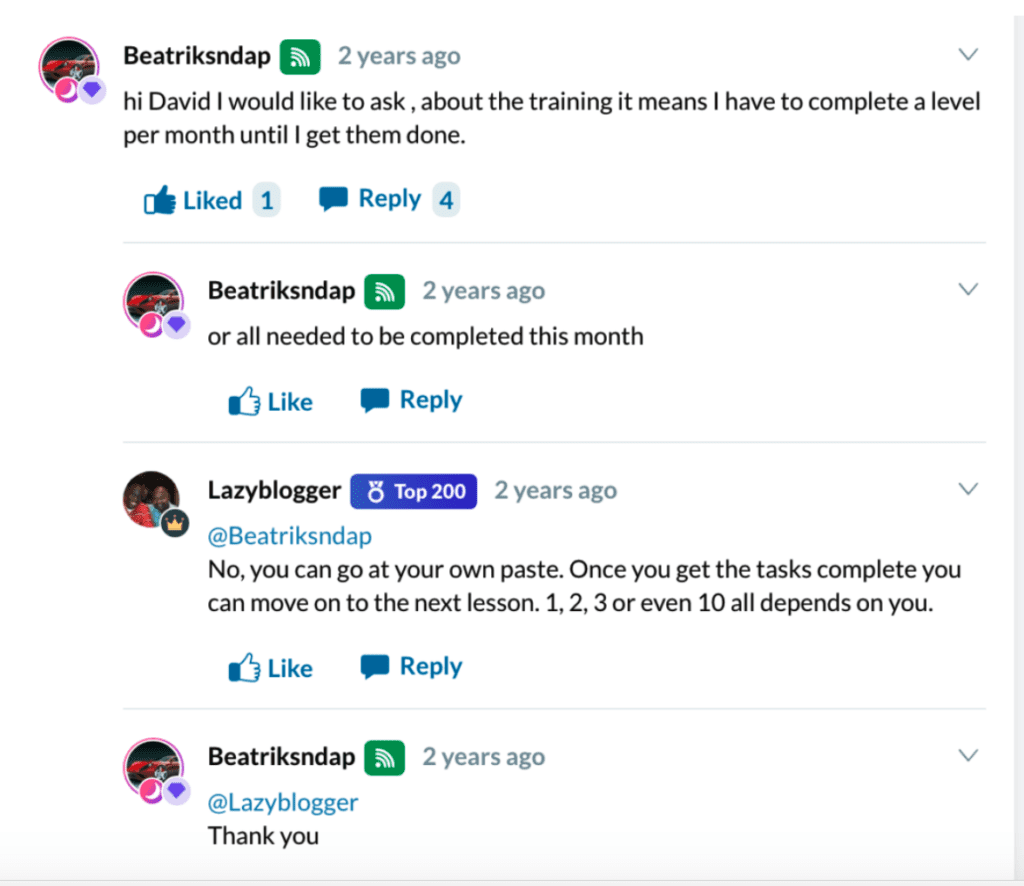Open Lazyblogger's profile avatar
Viewport: 1024px width, 886px height.
[x=152, y=499]
